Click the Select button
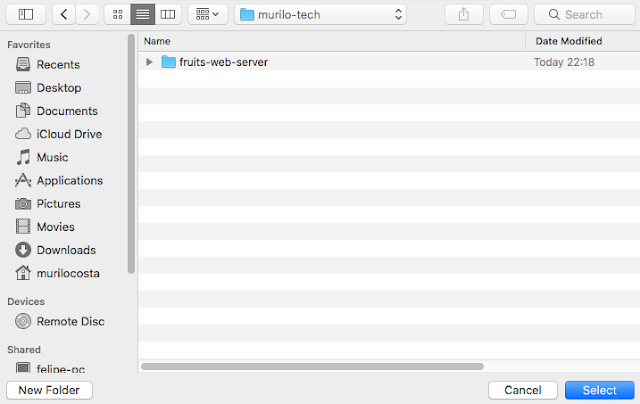 tap(600, 390)
